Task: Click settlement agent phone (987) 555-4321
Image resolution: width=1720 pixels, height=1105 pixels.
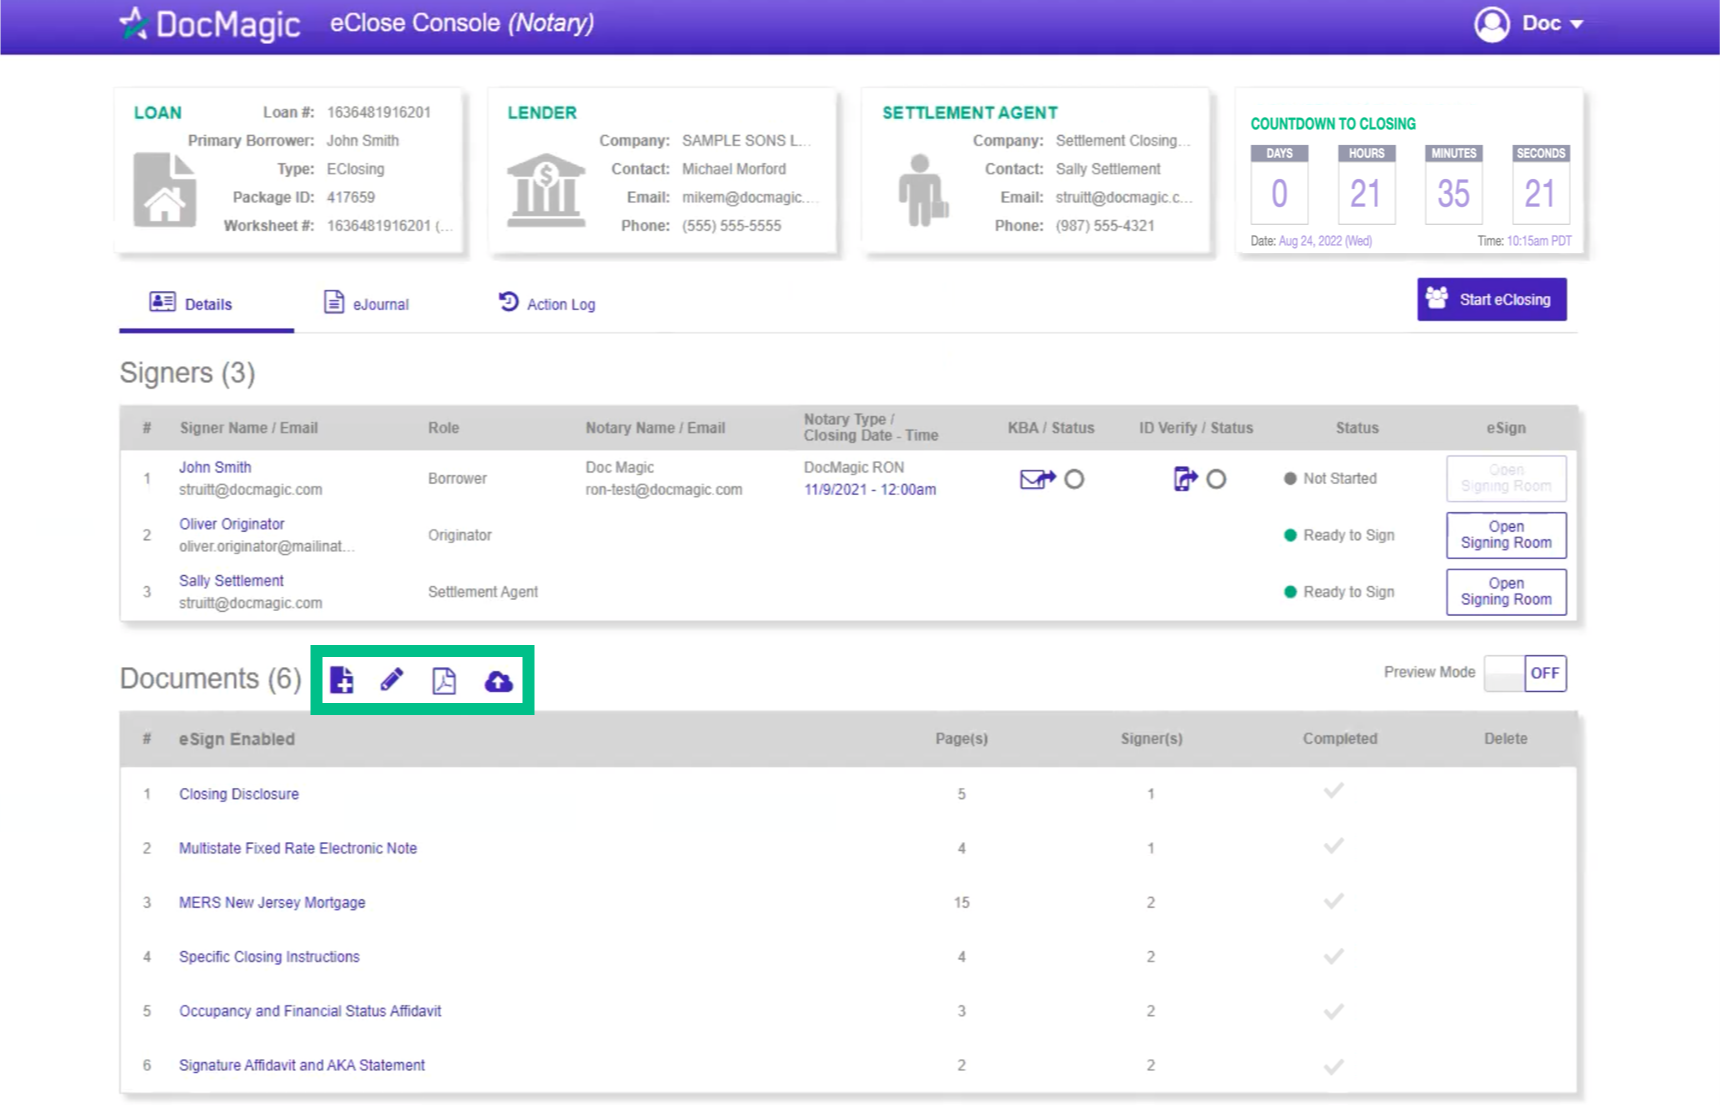Action: pos(1105,226)
